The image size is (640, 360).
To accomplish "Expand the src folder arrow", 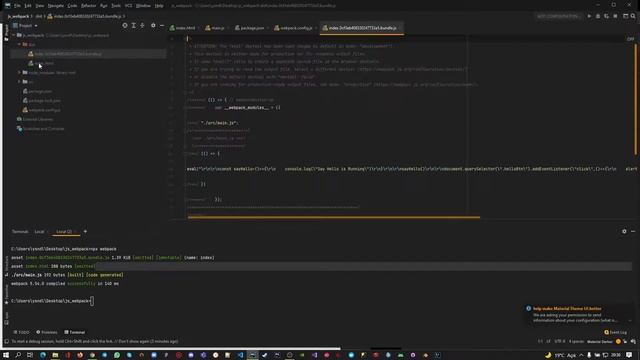I will (19, 82).
